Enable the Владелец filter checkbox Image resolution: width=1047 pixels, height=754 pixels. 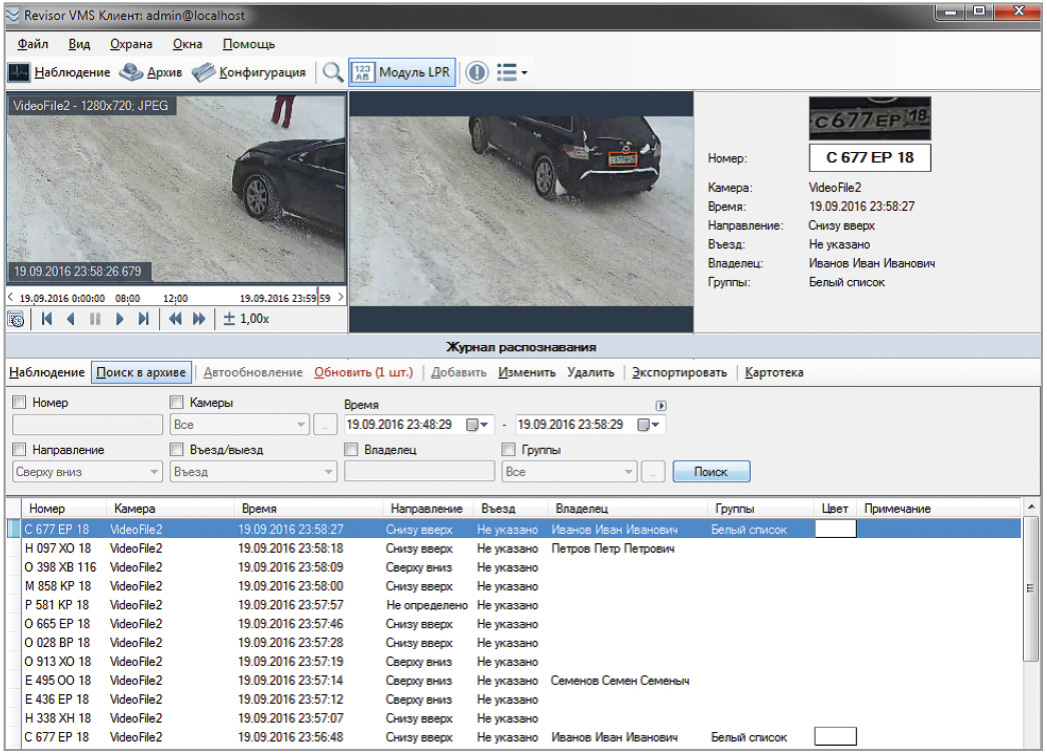351,449
